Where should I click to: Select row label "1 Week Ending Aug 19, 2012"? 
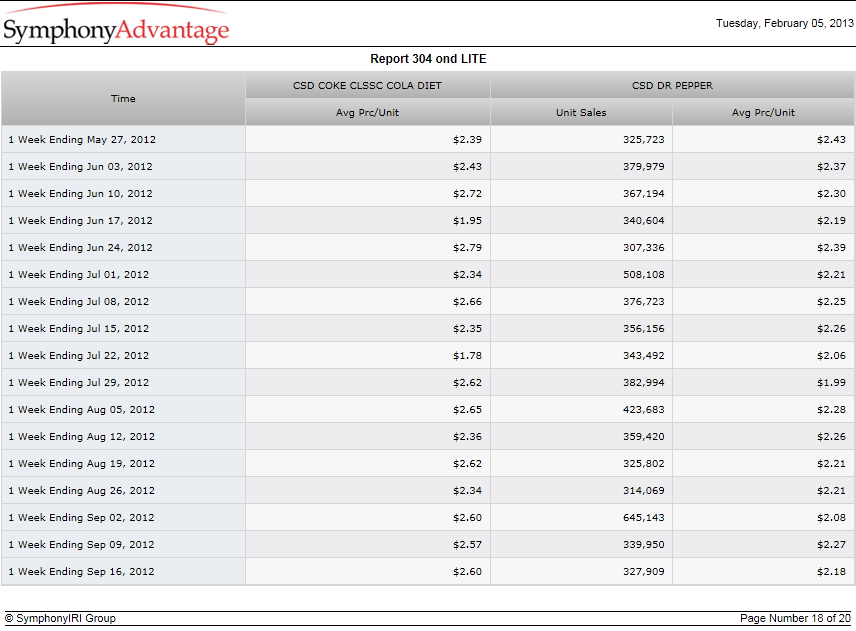pyautogui.click(x=81, y=464)
